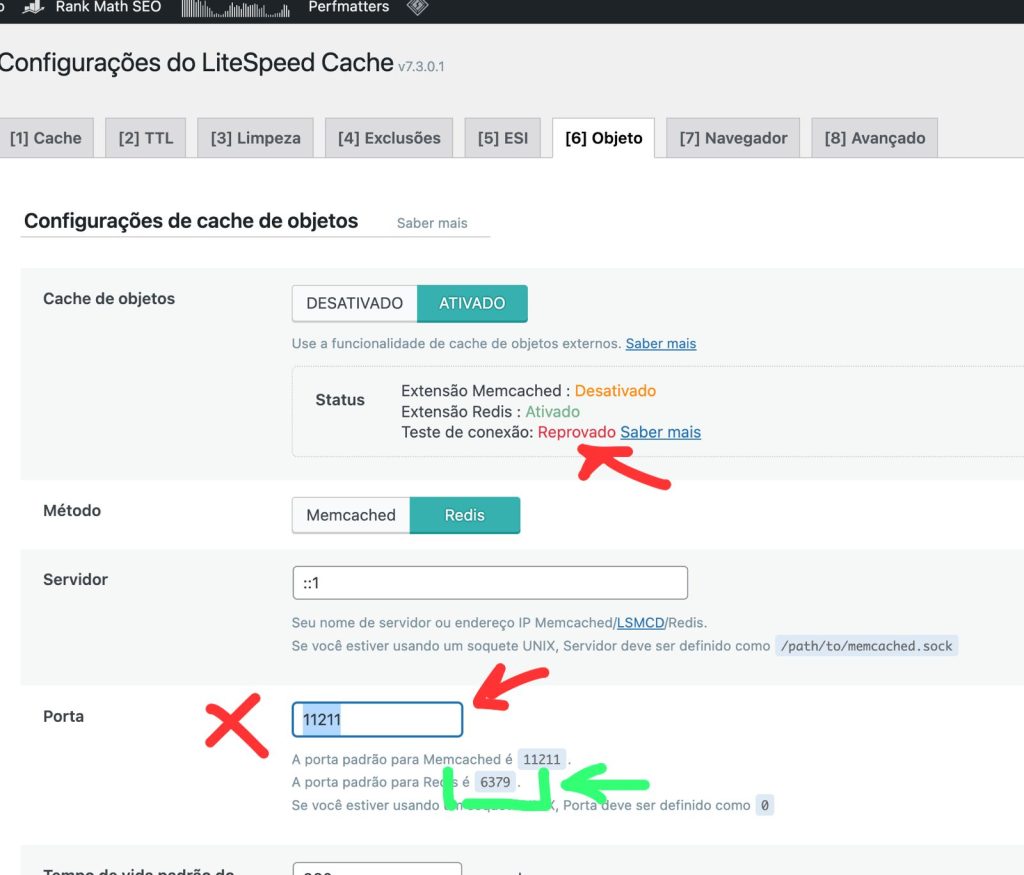The image size is (1024, 875).
Task: Open Saber mais link beside connection test
Action: click(x=660, y=432)
